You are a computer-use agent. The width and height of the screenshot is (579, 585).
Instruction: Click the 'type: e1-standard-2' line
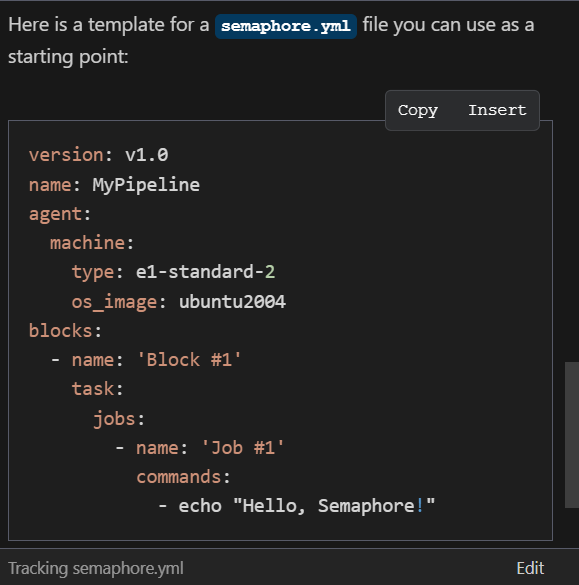tap(173, 272)
